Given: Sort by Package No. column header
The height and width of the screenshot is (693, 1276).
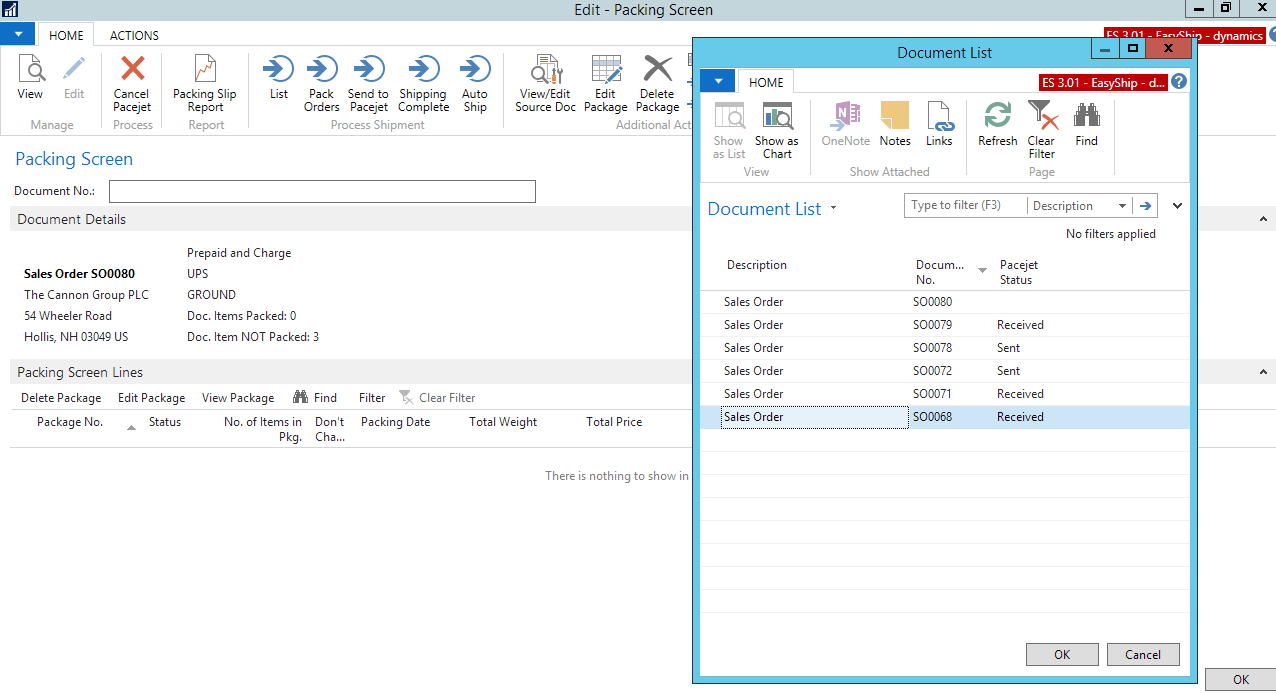Looking at the screenshot, I should (x=72, y=422).
